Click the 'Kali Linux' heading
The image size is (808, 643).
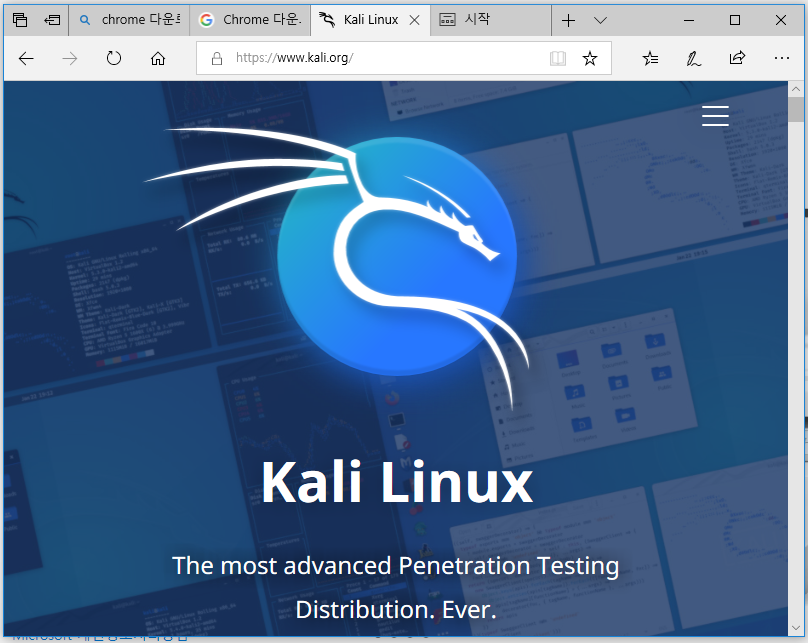[x=397, y=482]
